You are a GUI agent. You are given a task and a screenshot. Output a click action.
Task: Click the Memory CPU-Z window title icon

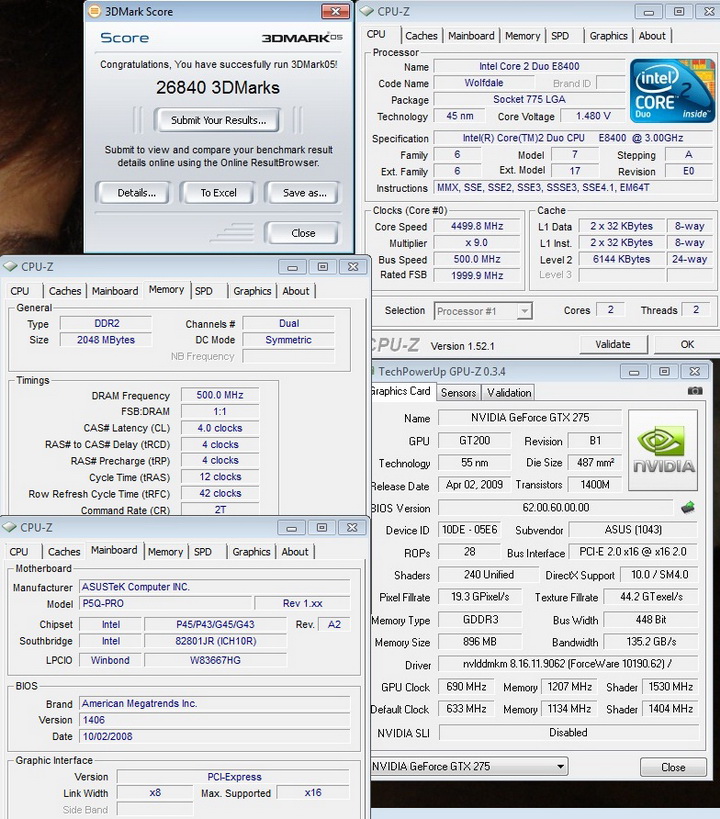tap(10, 266)
